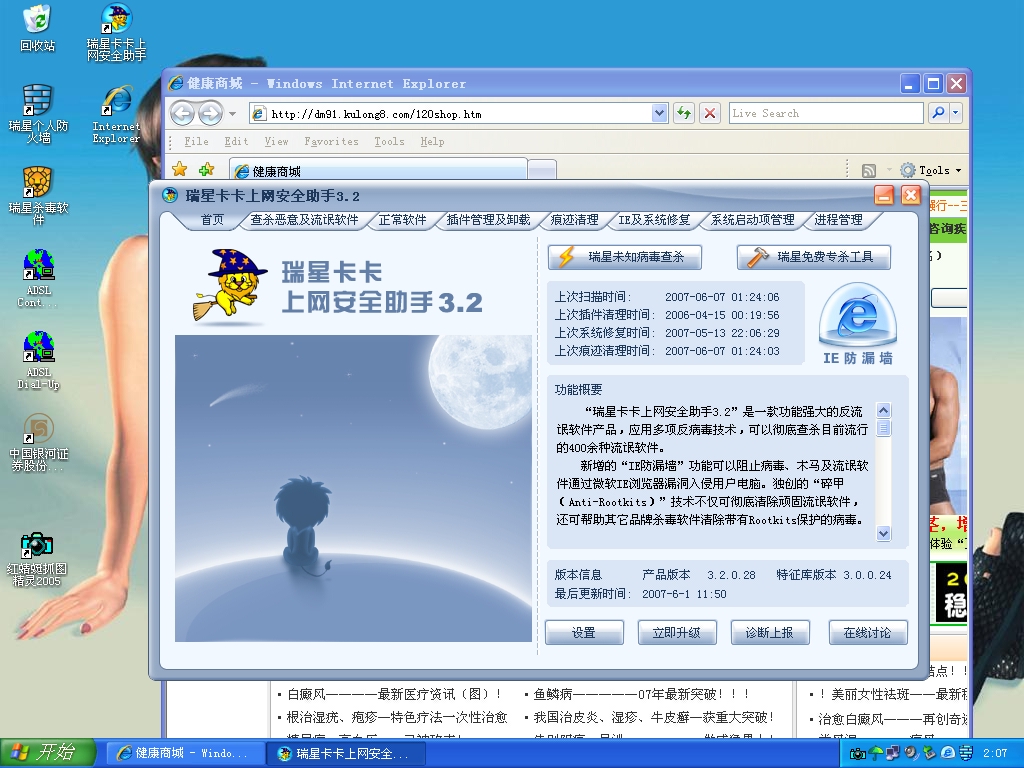Switch to 系统启动项管理 tab
Image resolution: width=1024 pixels, height=768 pixels.
(x=752, y=220)
